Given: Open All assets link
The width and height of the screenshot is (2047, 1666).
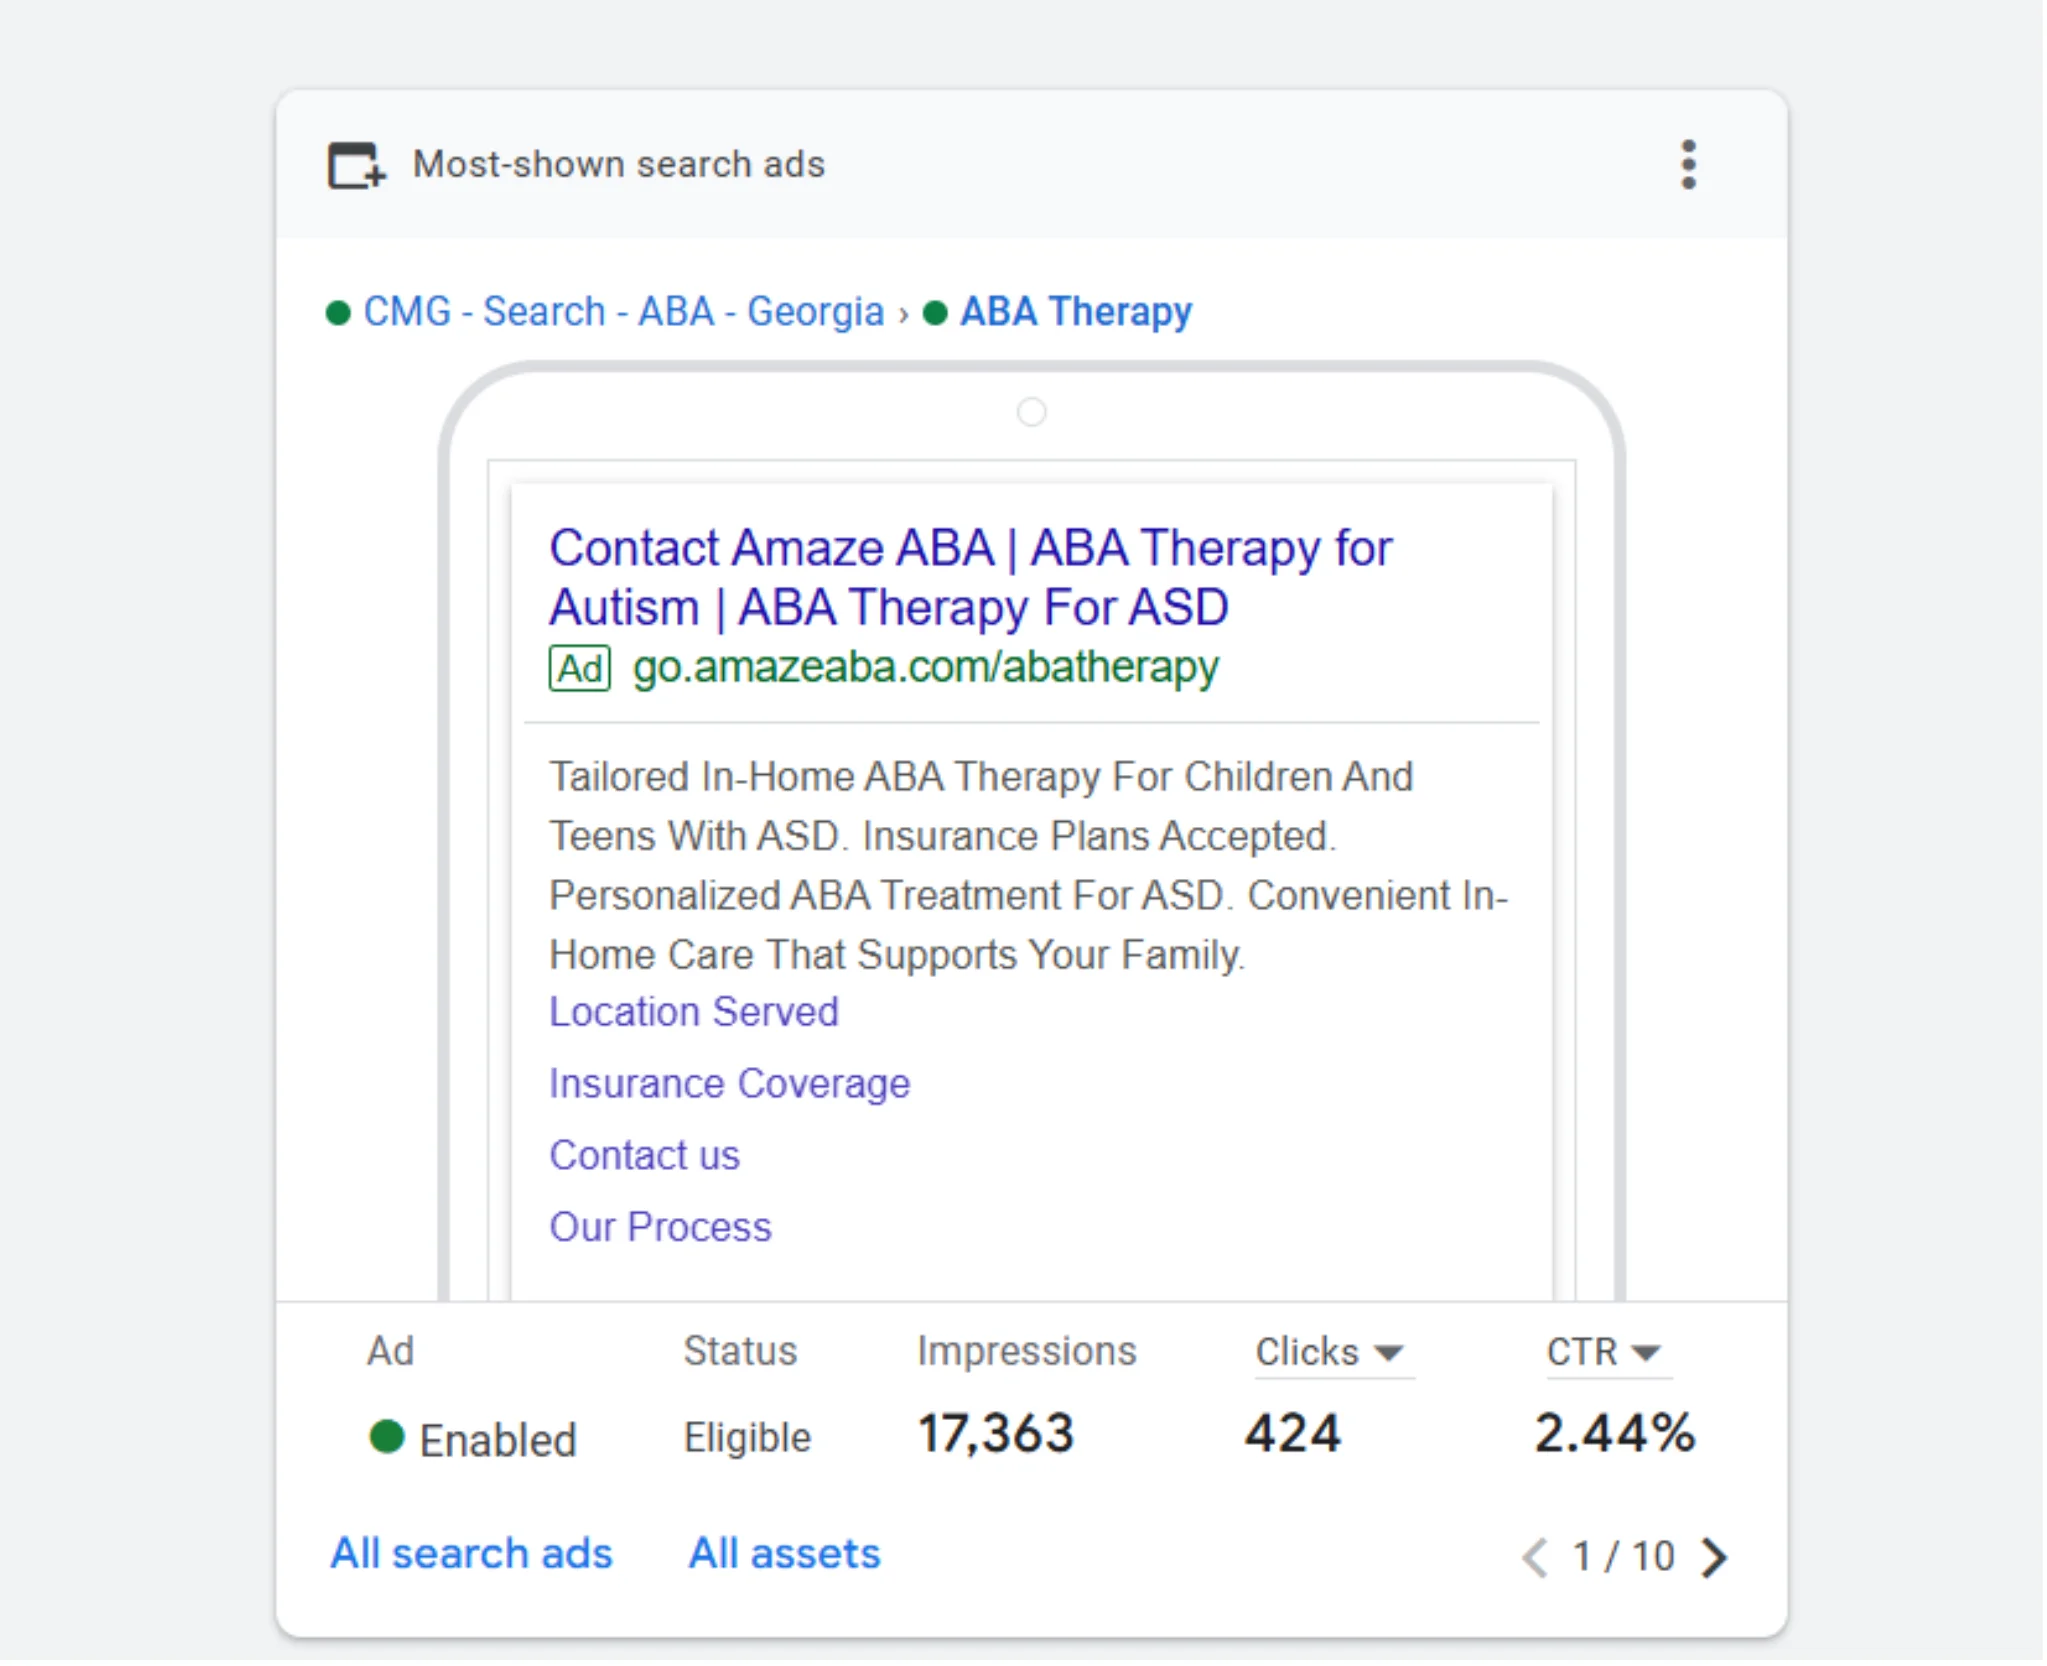Looking at the screenshot, I should 784,1554.
